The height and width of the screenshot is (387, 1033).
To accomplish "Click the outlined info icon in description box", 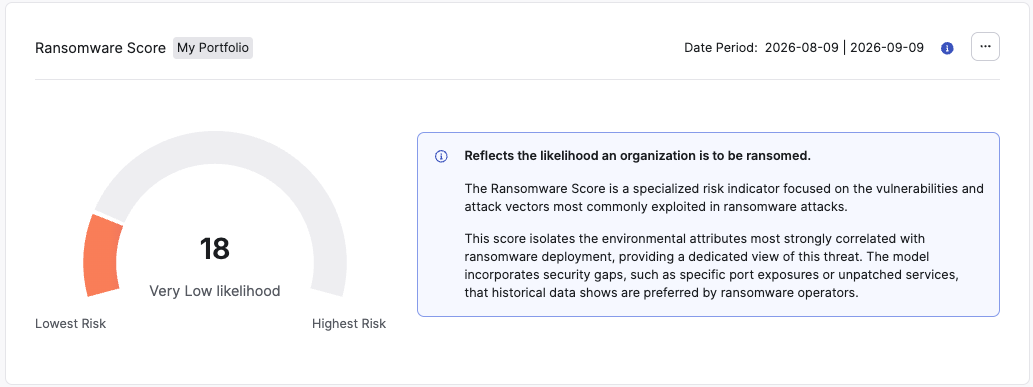I will 441,156.
